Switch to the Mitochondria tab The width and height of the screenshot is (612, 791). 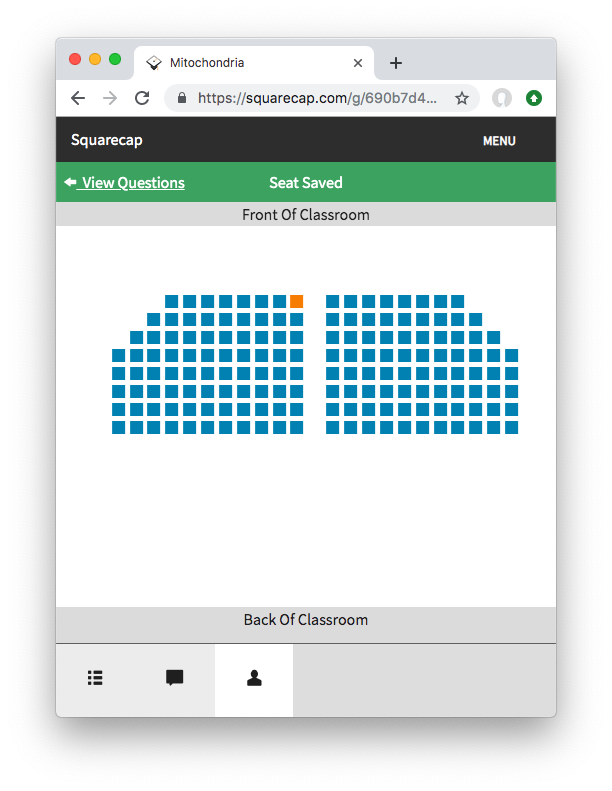pyautogui.click(x=250, y=63)
